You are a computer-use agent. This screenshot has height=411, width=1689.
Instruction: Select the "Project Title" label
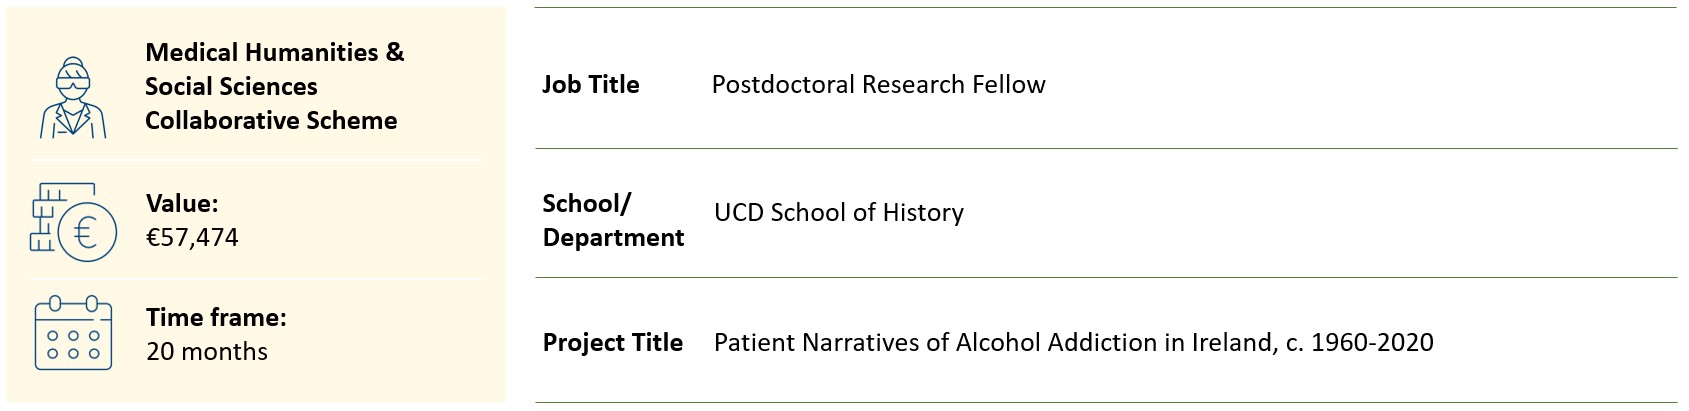click(x=612, y=342)
